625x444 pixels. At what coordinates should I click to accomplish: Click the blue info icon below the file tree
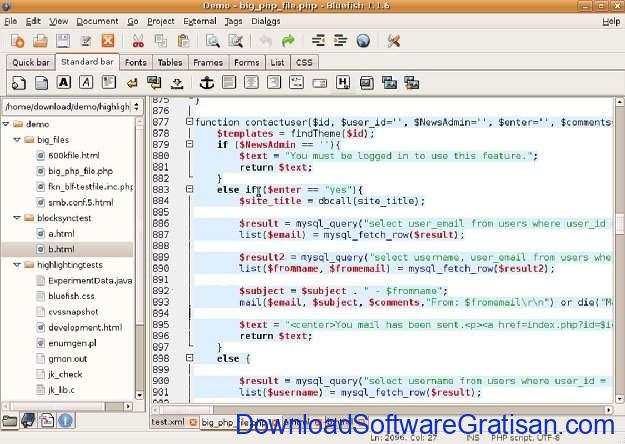(65, 420)
